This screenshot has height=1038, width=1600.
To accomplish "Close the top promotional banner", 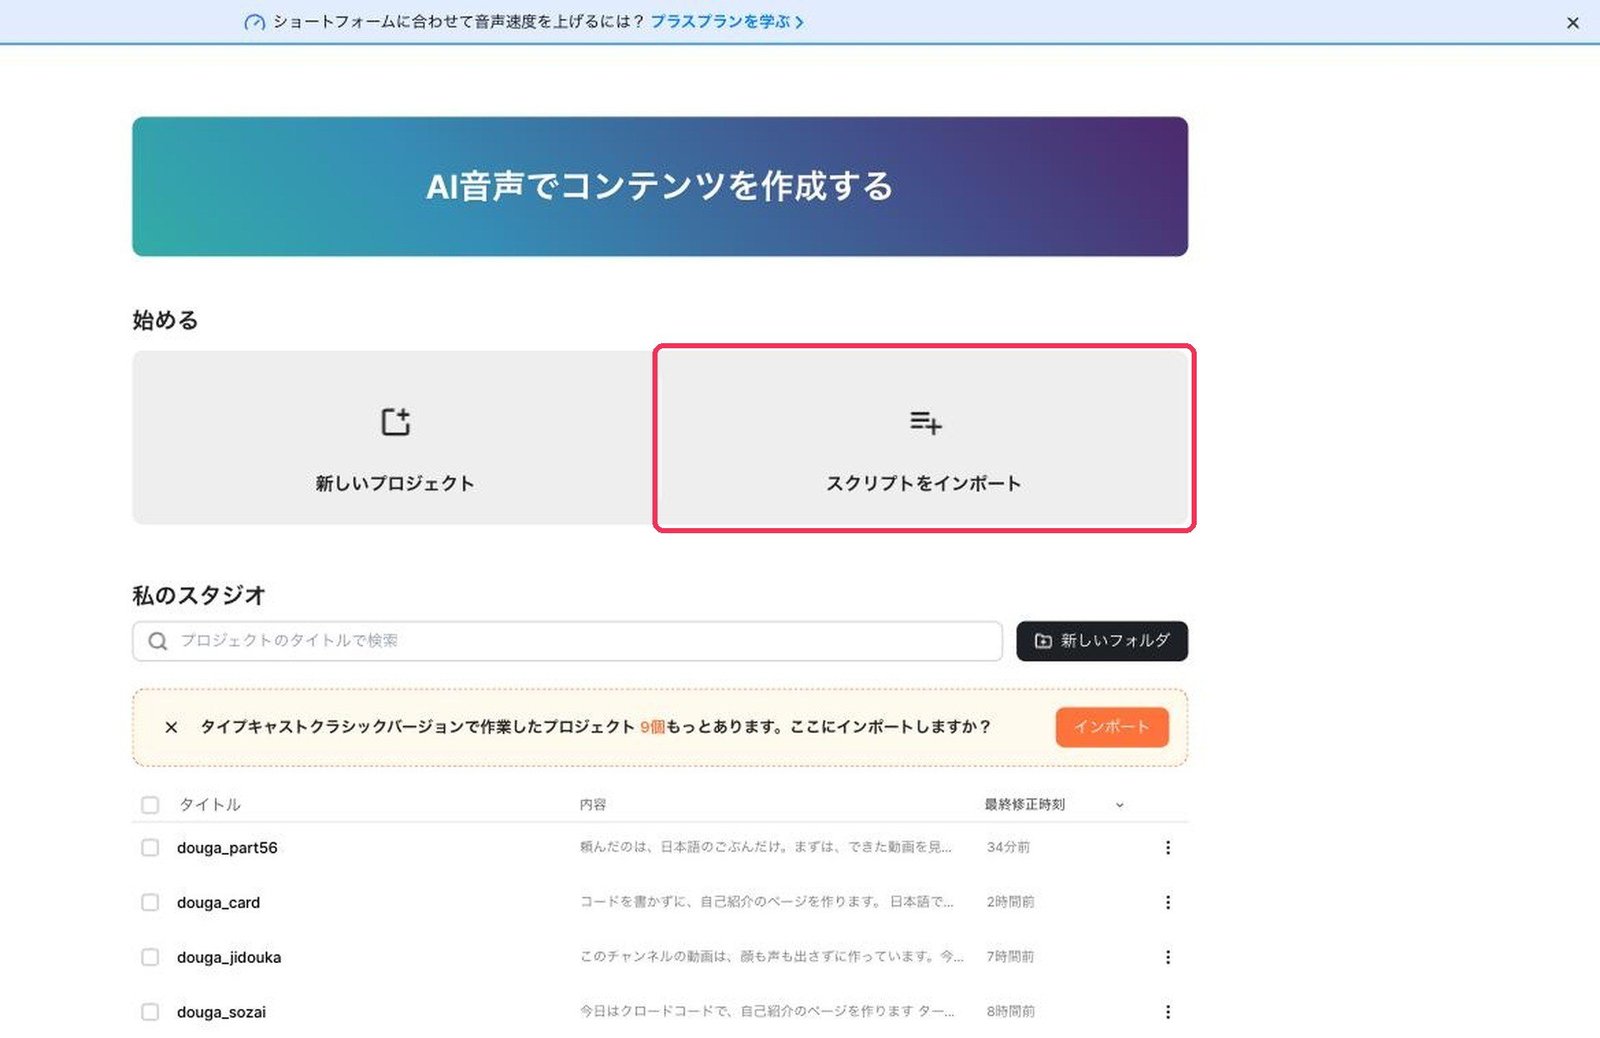I will 1572,23.
